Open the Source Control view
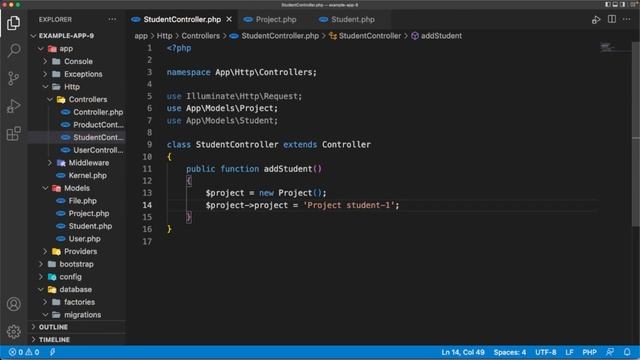Image resolution: width=640 pixels, height=360 pixels. pyautogui.click(x=13, y=78)
